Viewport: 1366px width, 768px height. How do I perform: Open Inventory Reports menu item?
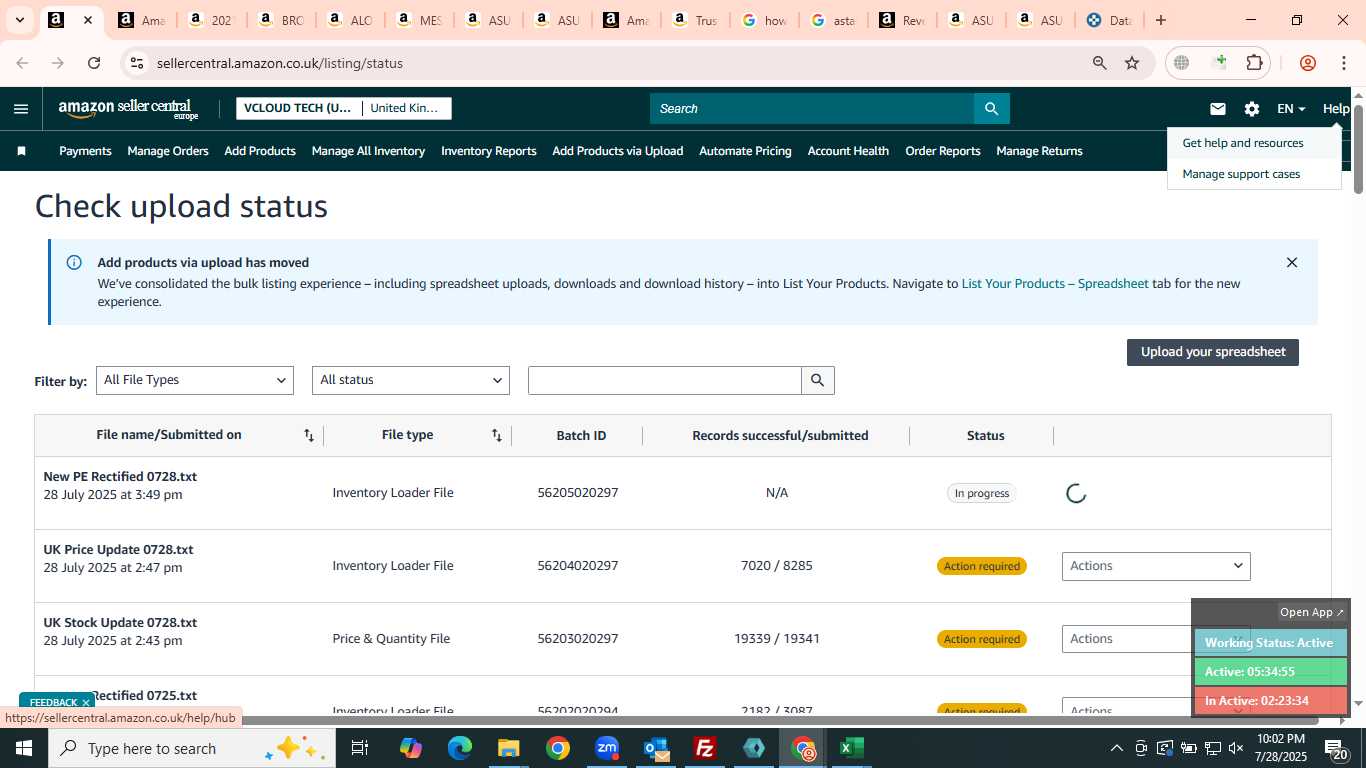click(x=489, y=151)
